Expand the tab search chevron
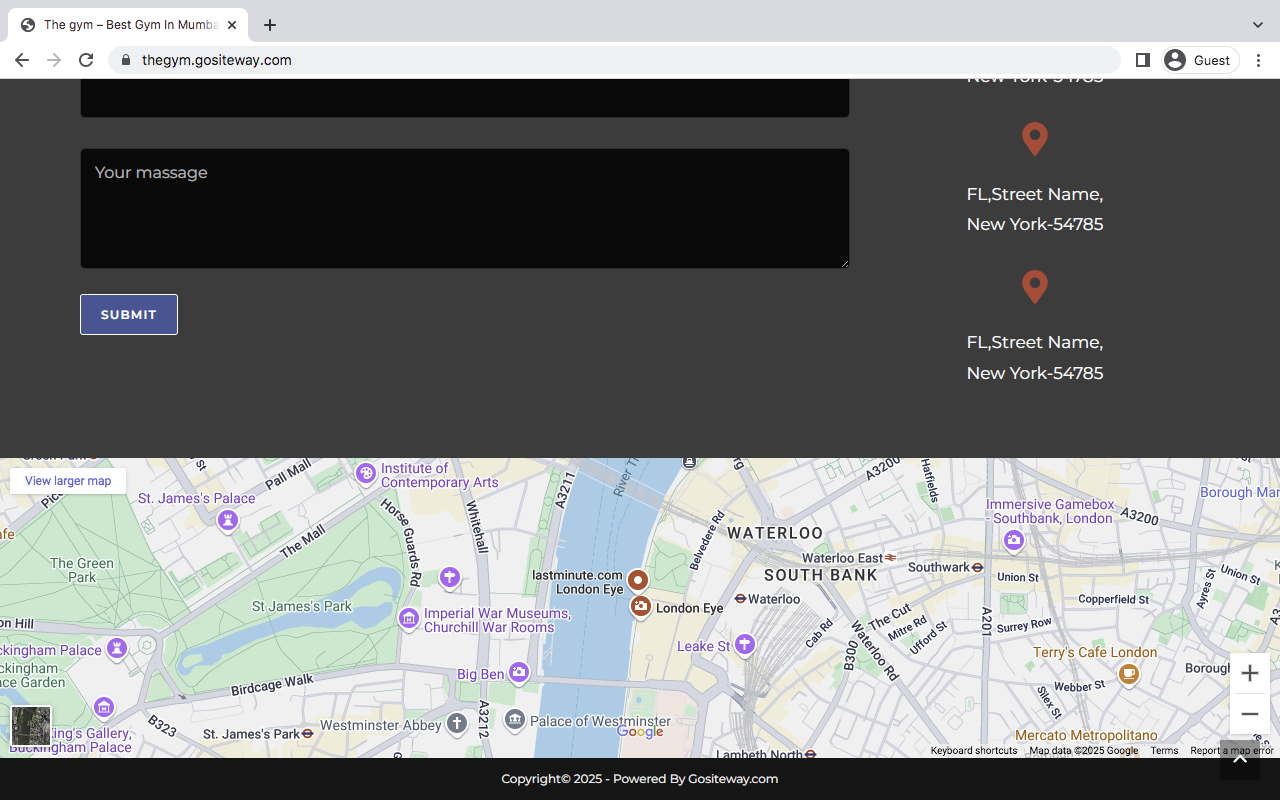 [1258, 25]
